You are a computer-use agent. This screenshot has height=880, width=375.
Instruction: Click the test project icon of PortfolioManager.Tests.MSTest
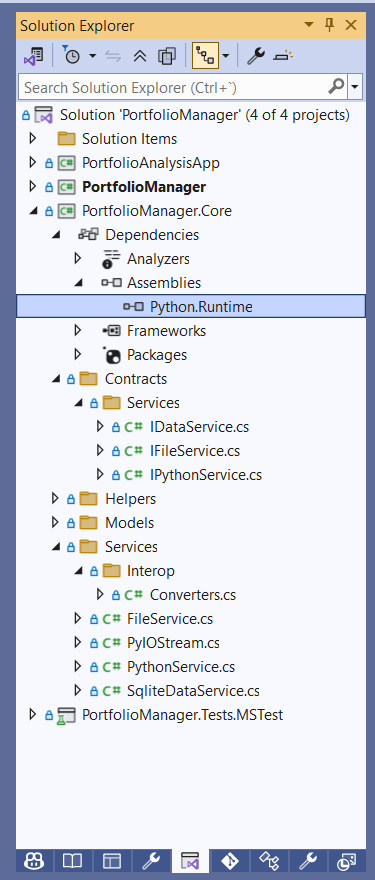[x=67, y=715]
